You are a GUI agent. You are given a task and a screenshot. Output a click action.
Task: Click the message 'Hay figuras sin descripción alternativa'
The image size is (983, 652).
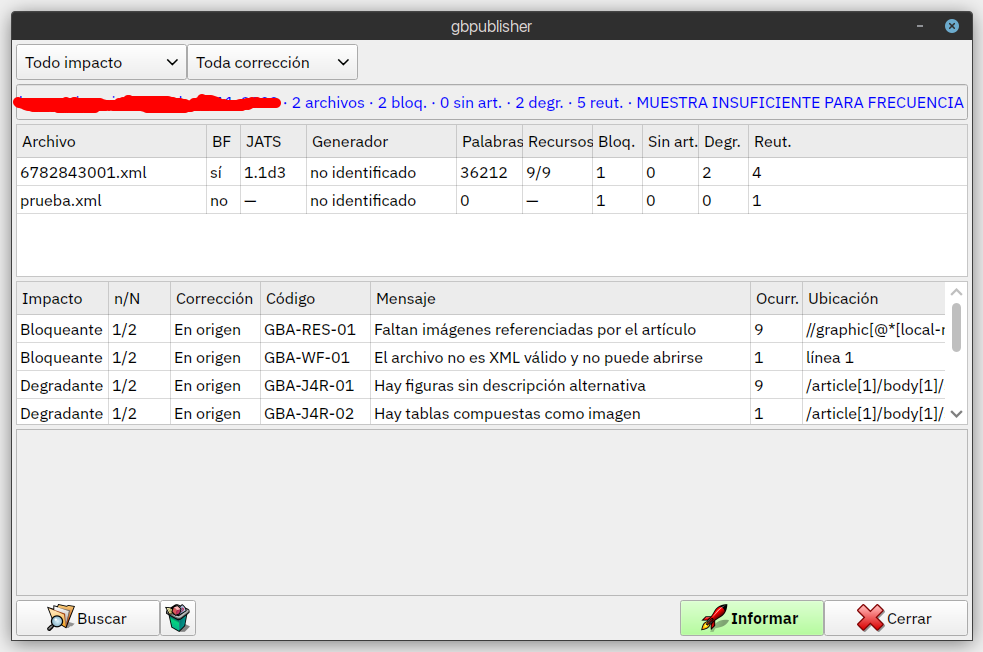[x=510, y=386]
